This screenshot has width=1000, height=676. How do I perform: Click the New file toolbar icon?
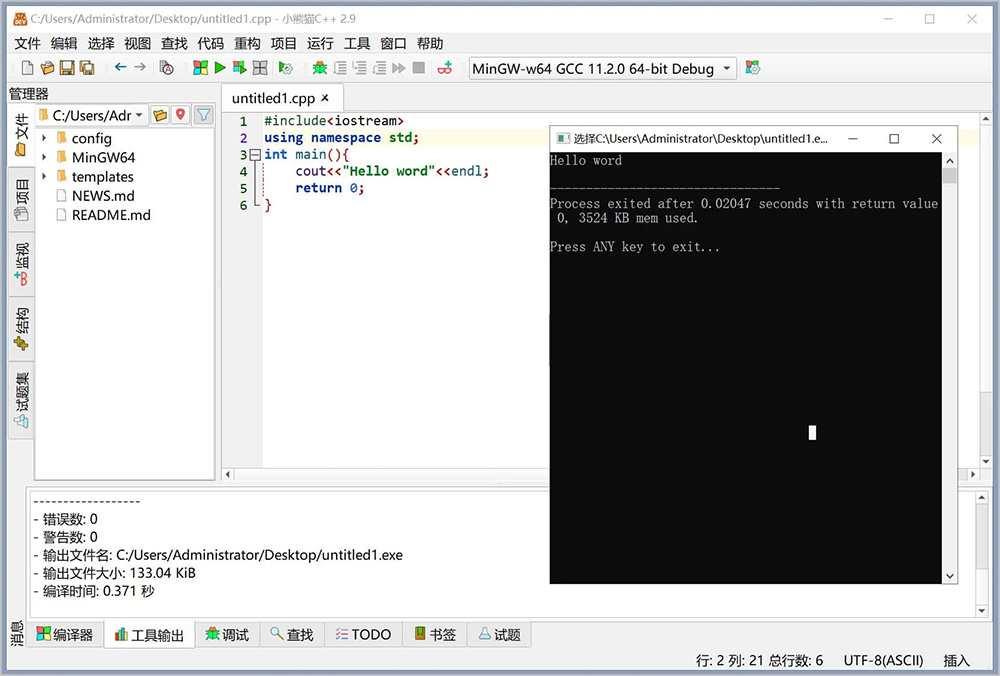27,68
